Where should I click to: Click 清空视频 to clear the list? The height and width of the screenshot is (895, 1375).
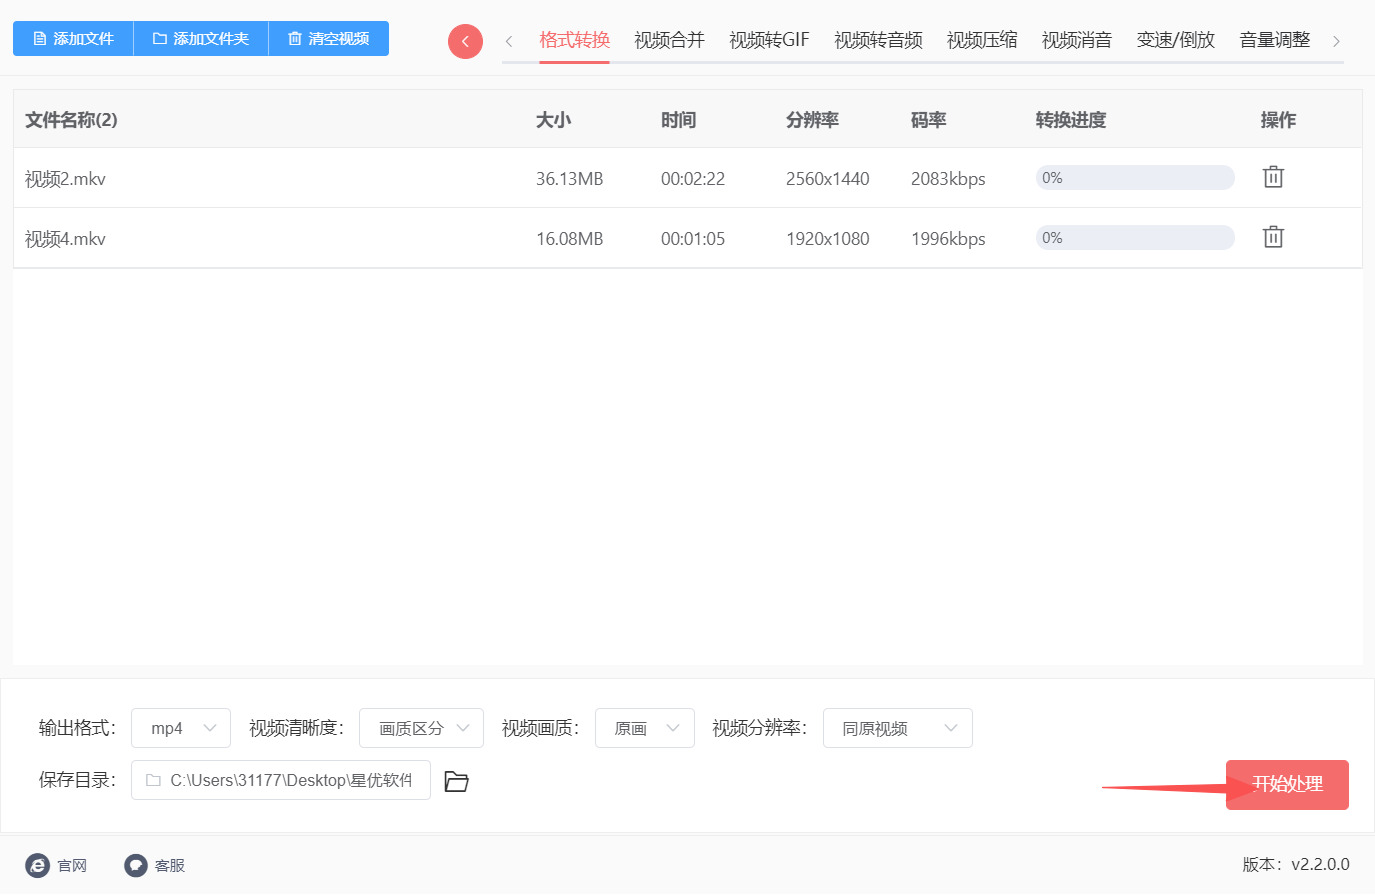(x=329, y=38)
